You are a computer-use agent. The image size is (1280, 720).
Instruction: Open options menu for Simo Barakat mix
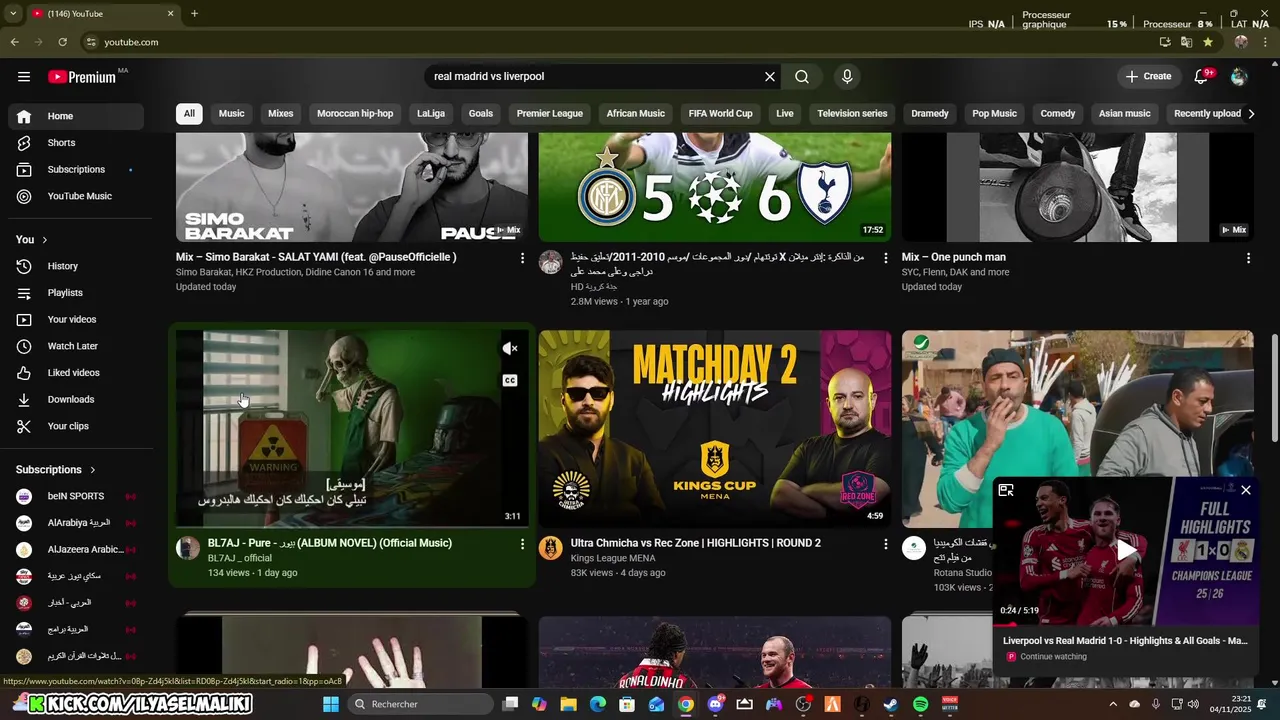tap(522, 258)
